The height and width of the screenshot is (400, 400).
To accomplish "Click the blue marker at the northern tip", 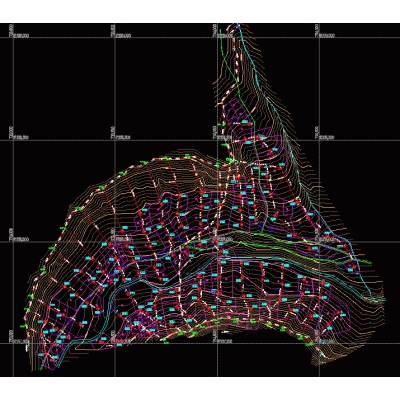I will coord(237,24).
